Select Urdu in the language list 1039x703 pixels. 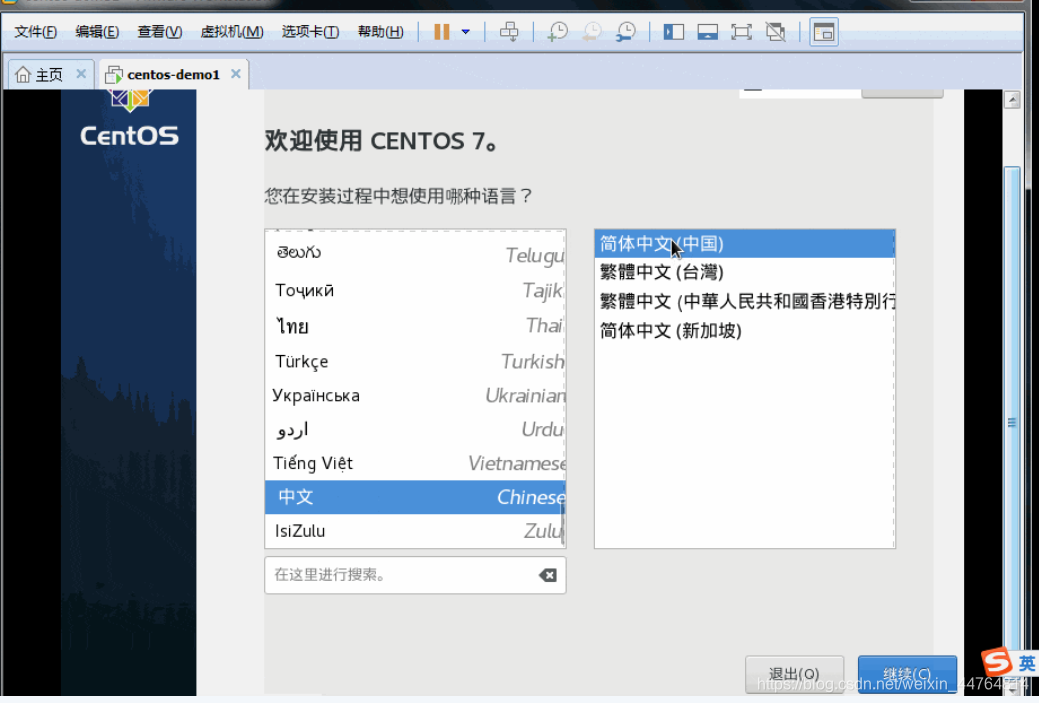(x=415, y=429)
